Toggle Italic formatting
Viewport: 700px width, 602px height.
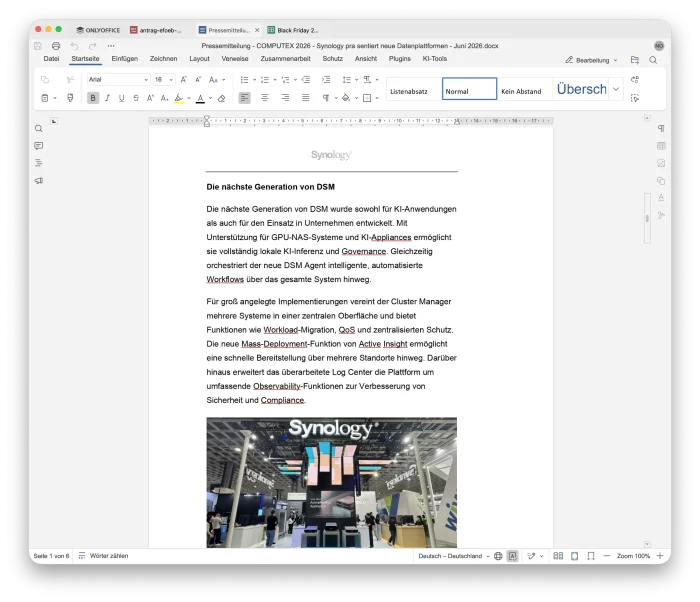[107, 98]
